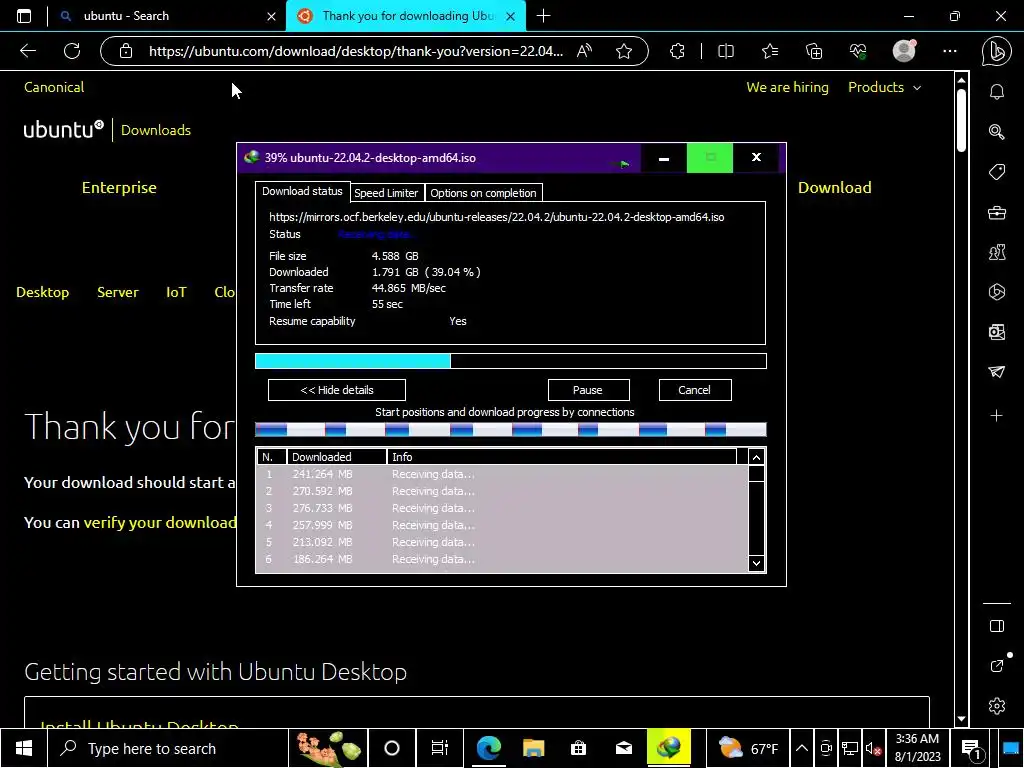Screen dimensions: 1024x768
Task: Open File Explorer from taskbar
Action: pos(534,748)
